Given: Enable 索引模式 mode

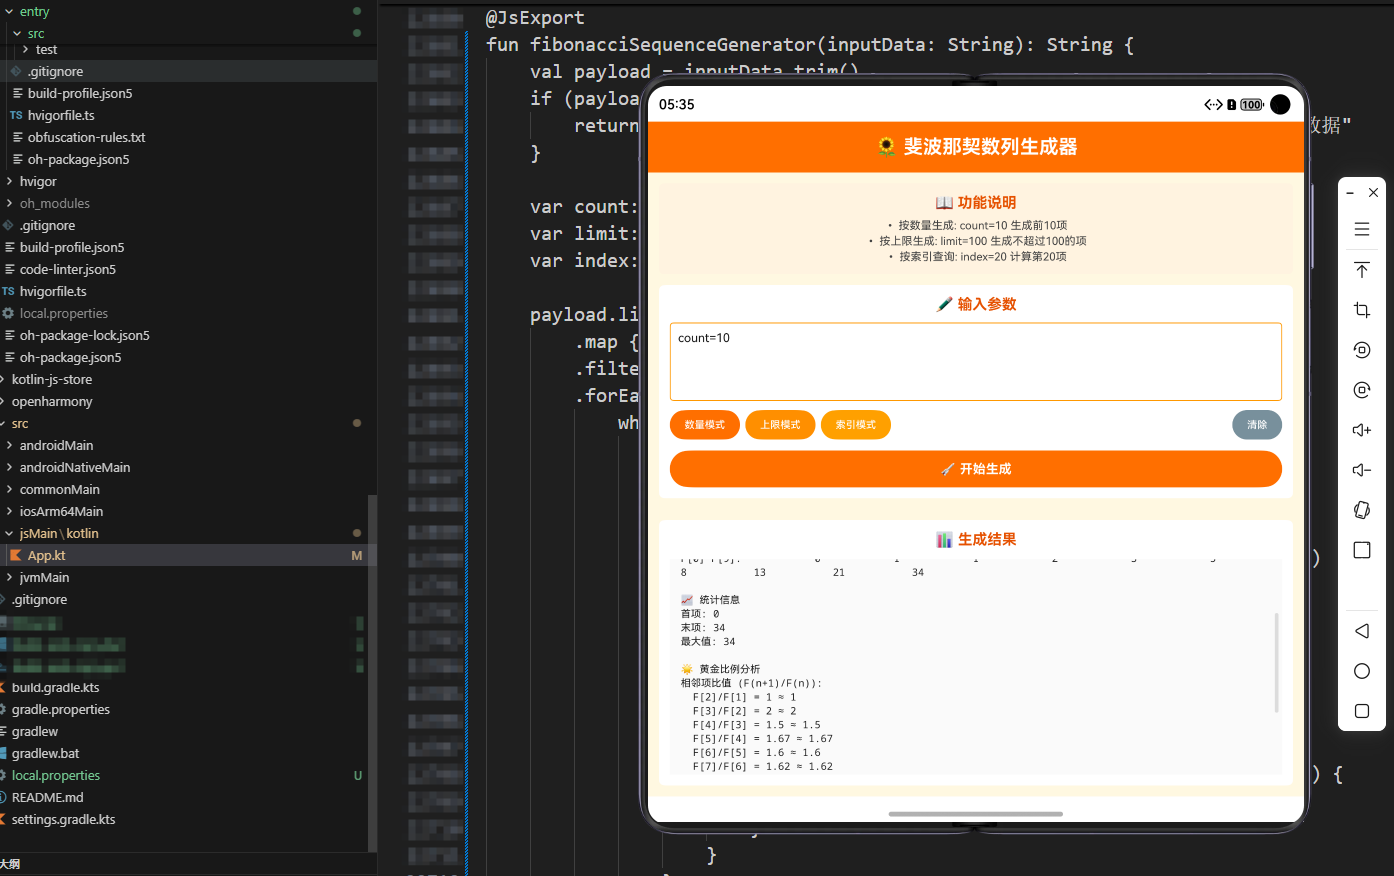Looking at the screenshot, I should point(856,424).
